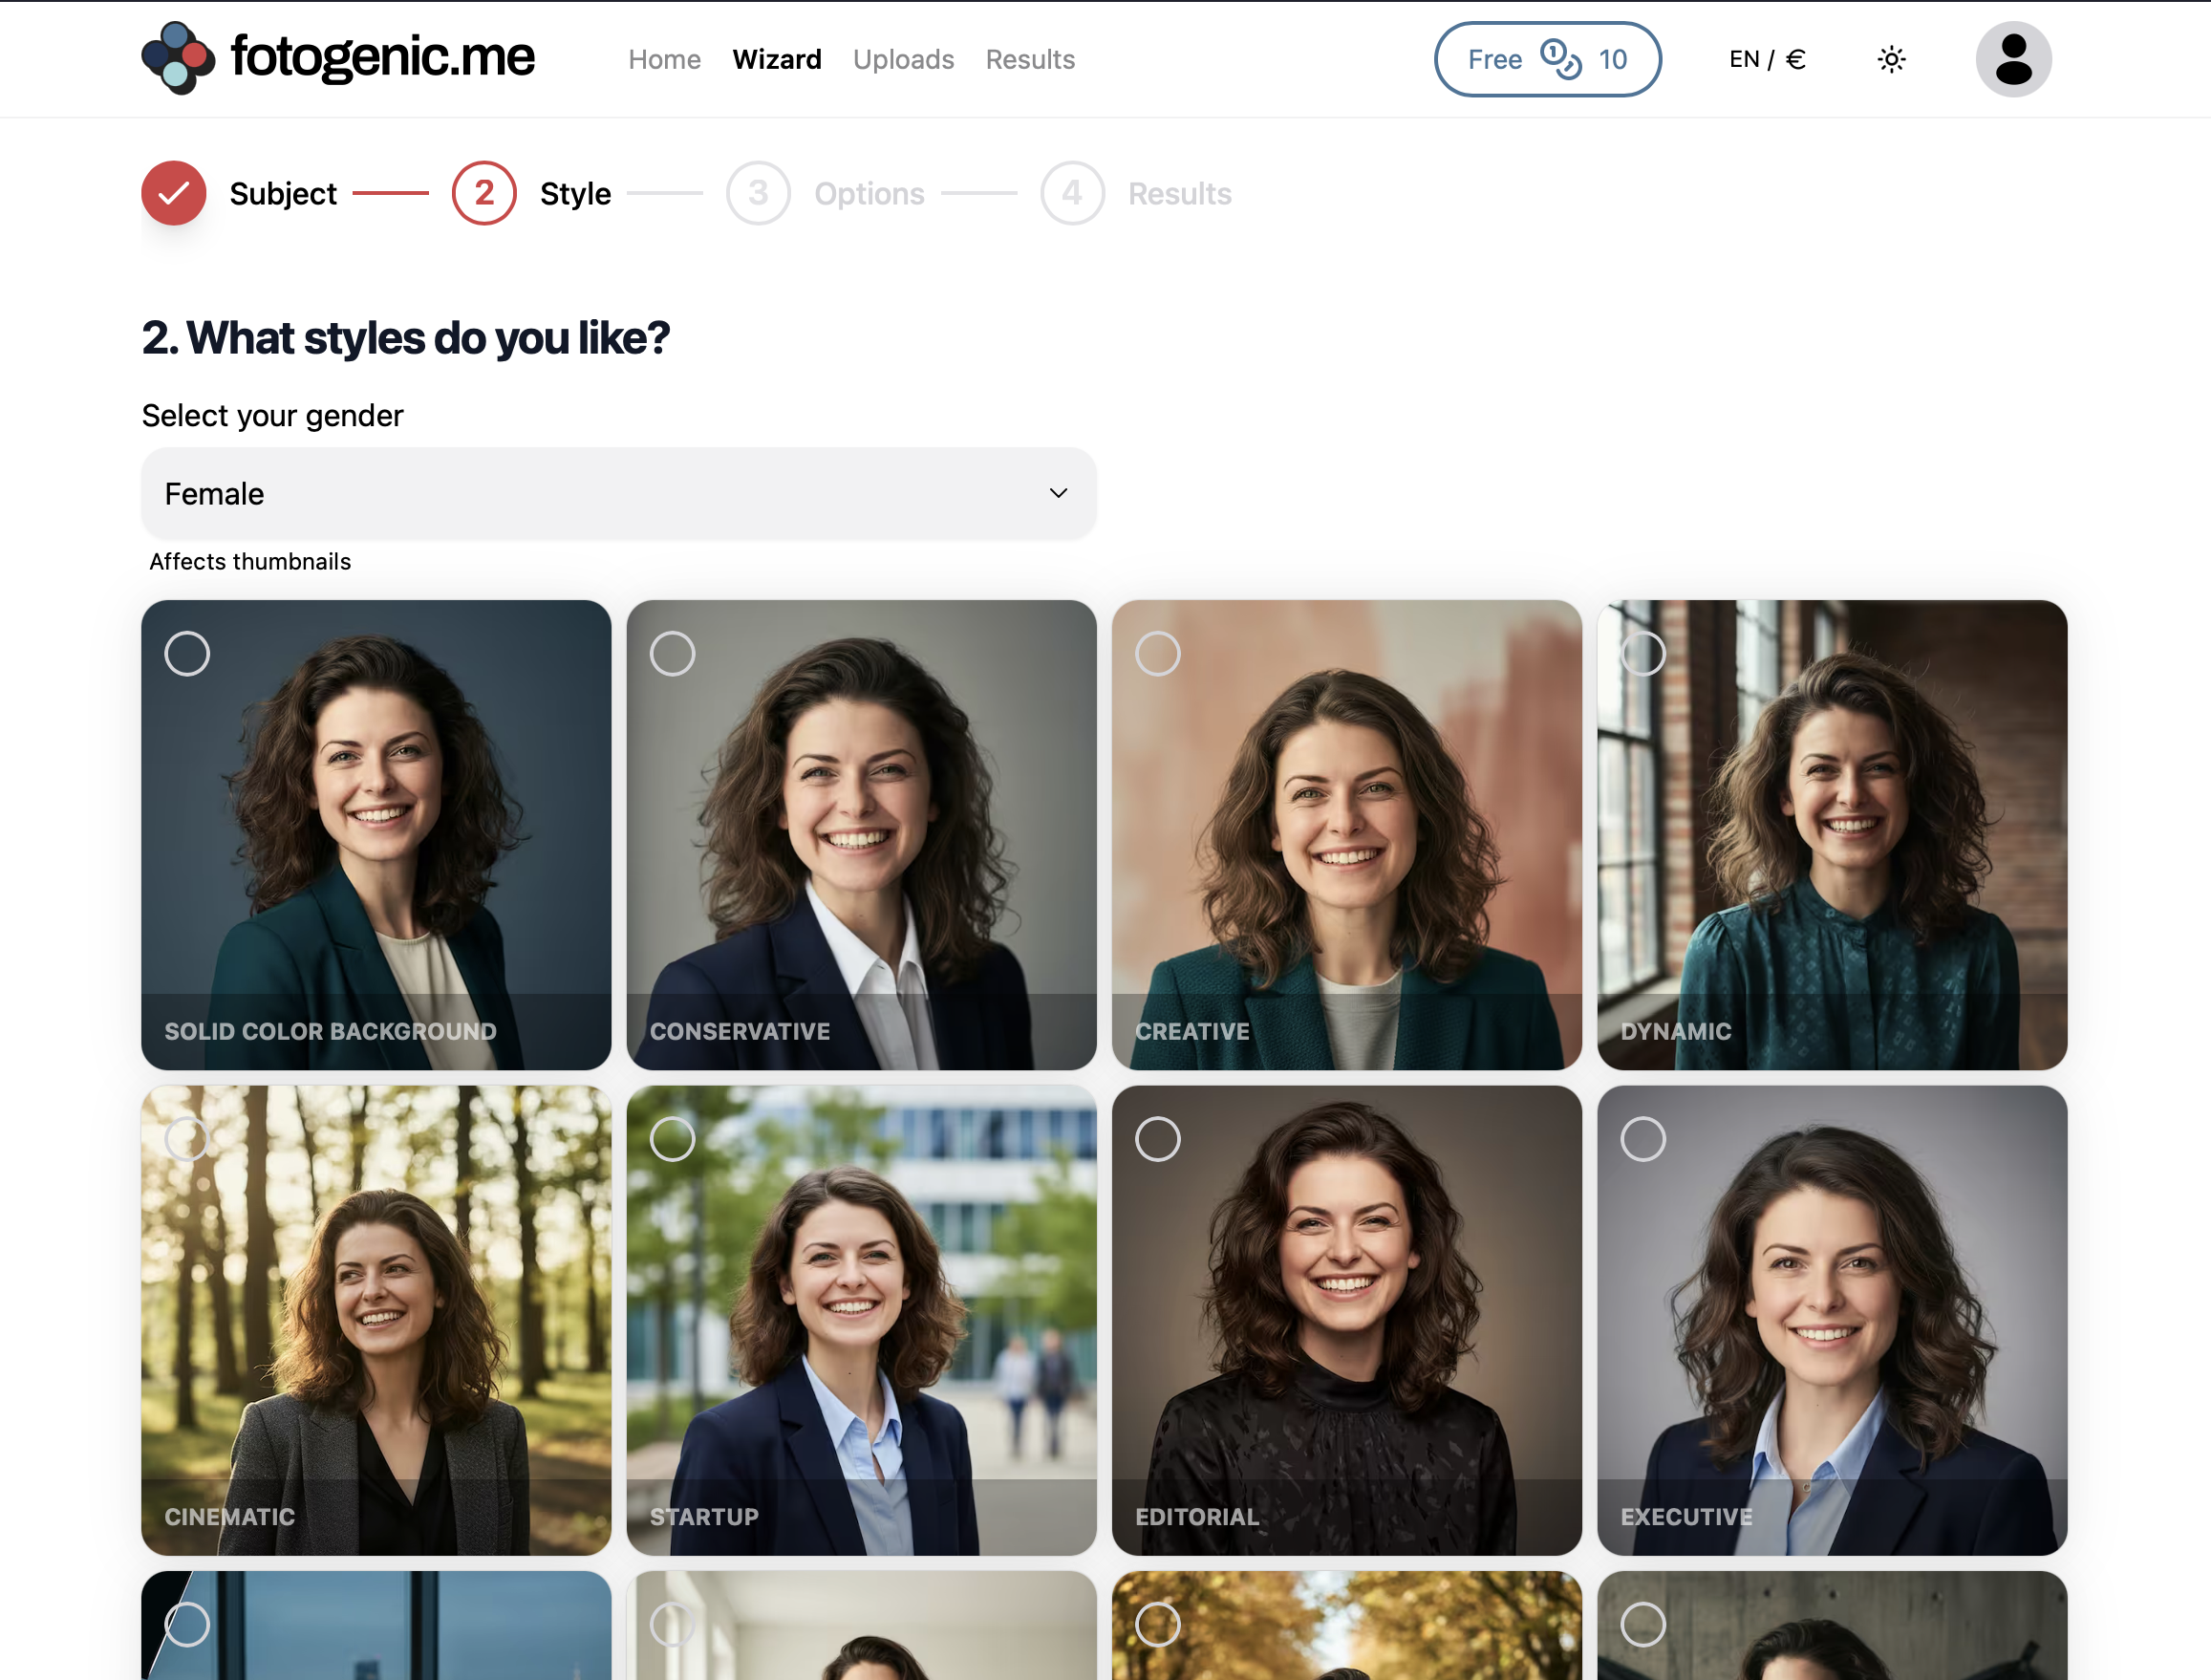Image resolution: width=2211 pixels, height=1680 pixels.
Task: Select the Creative style checkbox
Action: [x=1158, y=653]
